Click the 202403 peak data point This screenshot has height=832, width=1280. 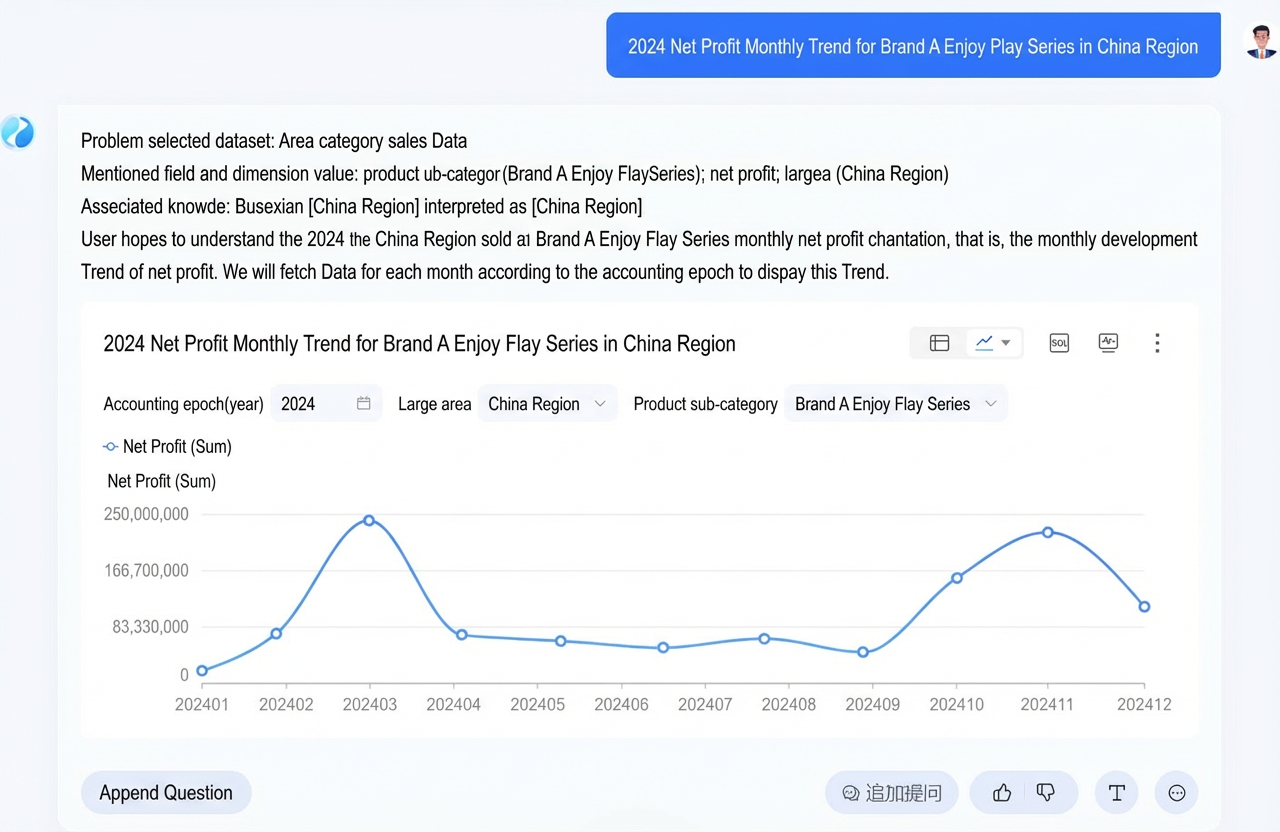point(369,520)
